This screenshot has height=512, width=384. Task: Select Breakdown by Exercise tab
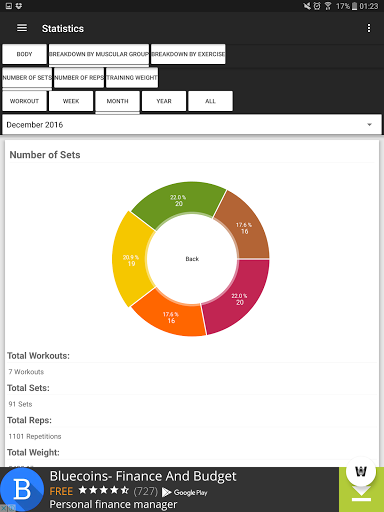(188, 54)
